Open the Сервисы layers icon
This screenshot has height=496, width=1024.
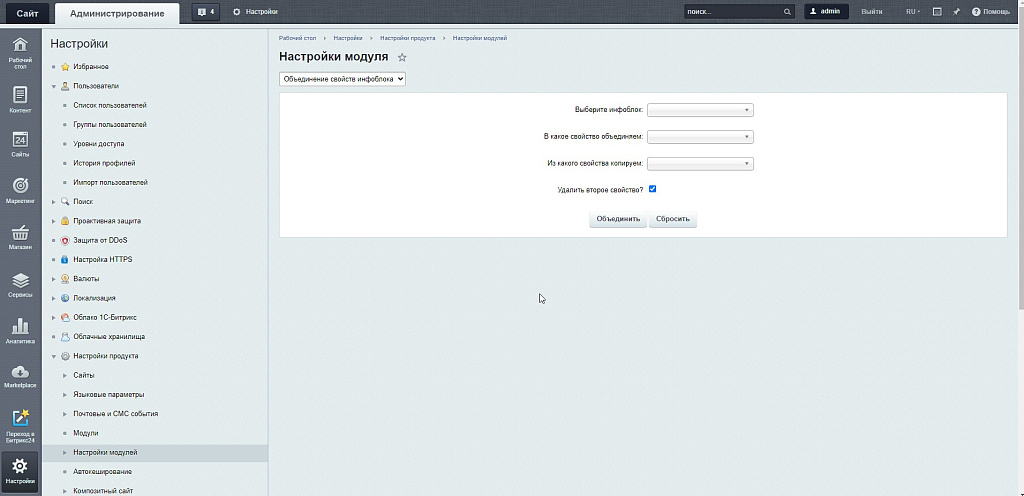[x=20, y=284]
